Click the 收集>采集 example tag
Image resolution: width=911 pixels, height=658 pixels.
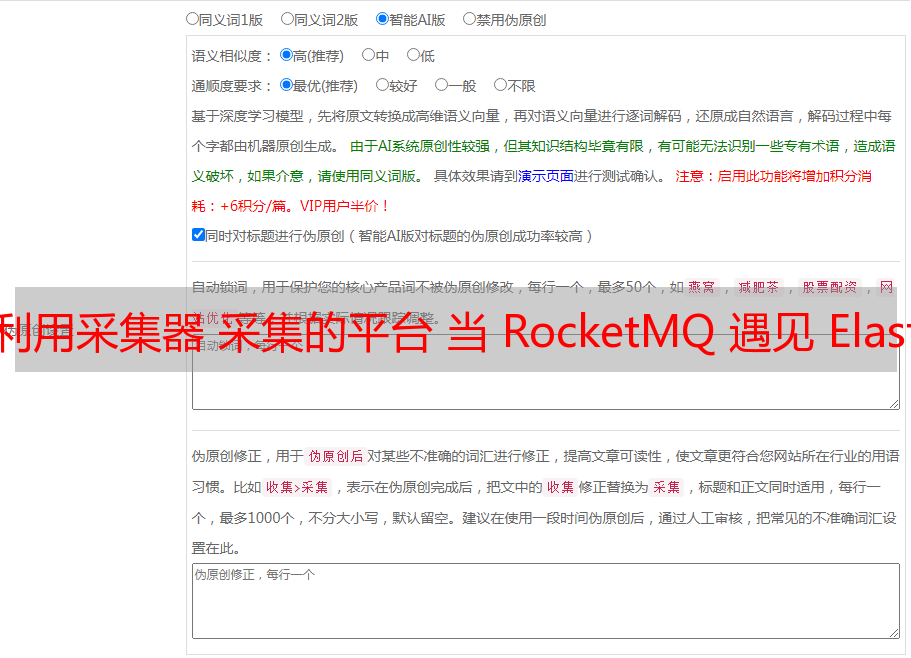(x=297, y=487)
